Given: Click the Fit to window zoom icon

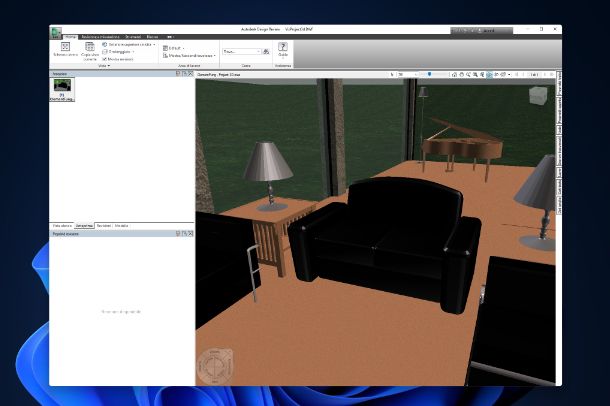Looking at the screenshot, I should 482,74.
